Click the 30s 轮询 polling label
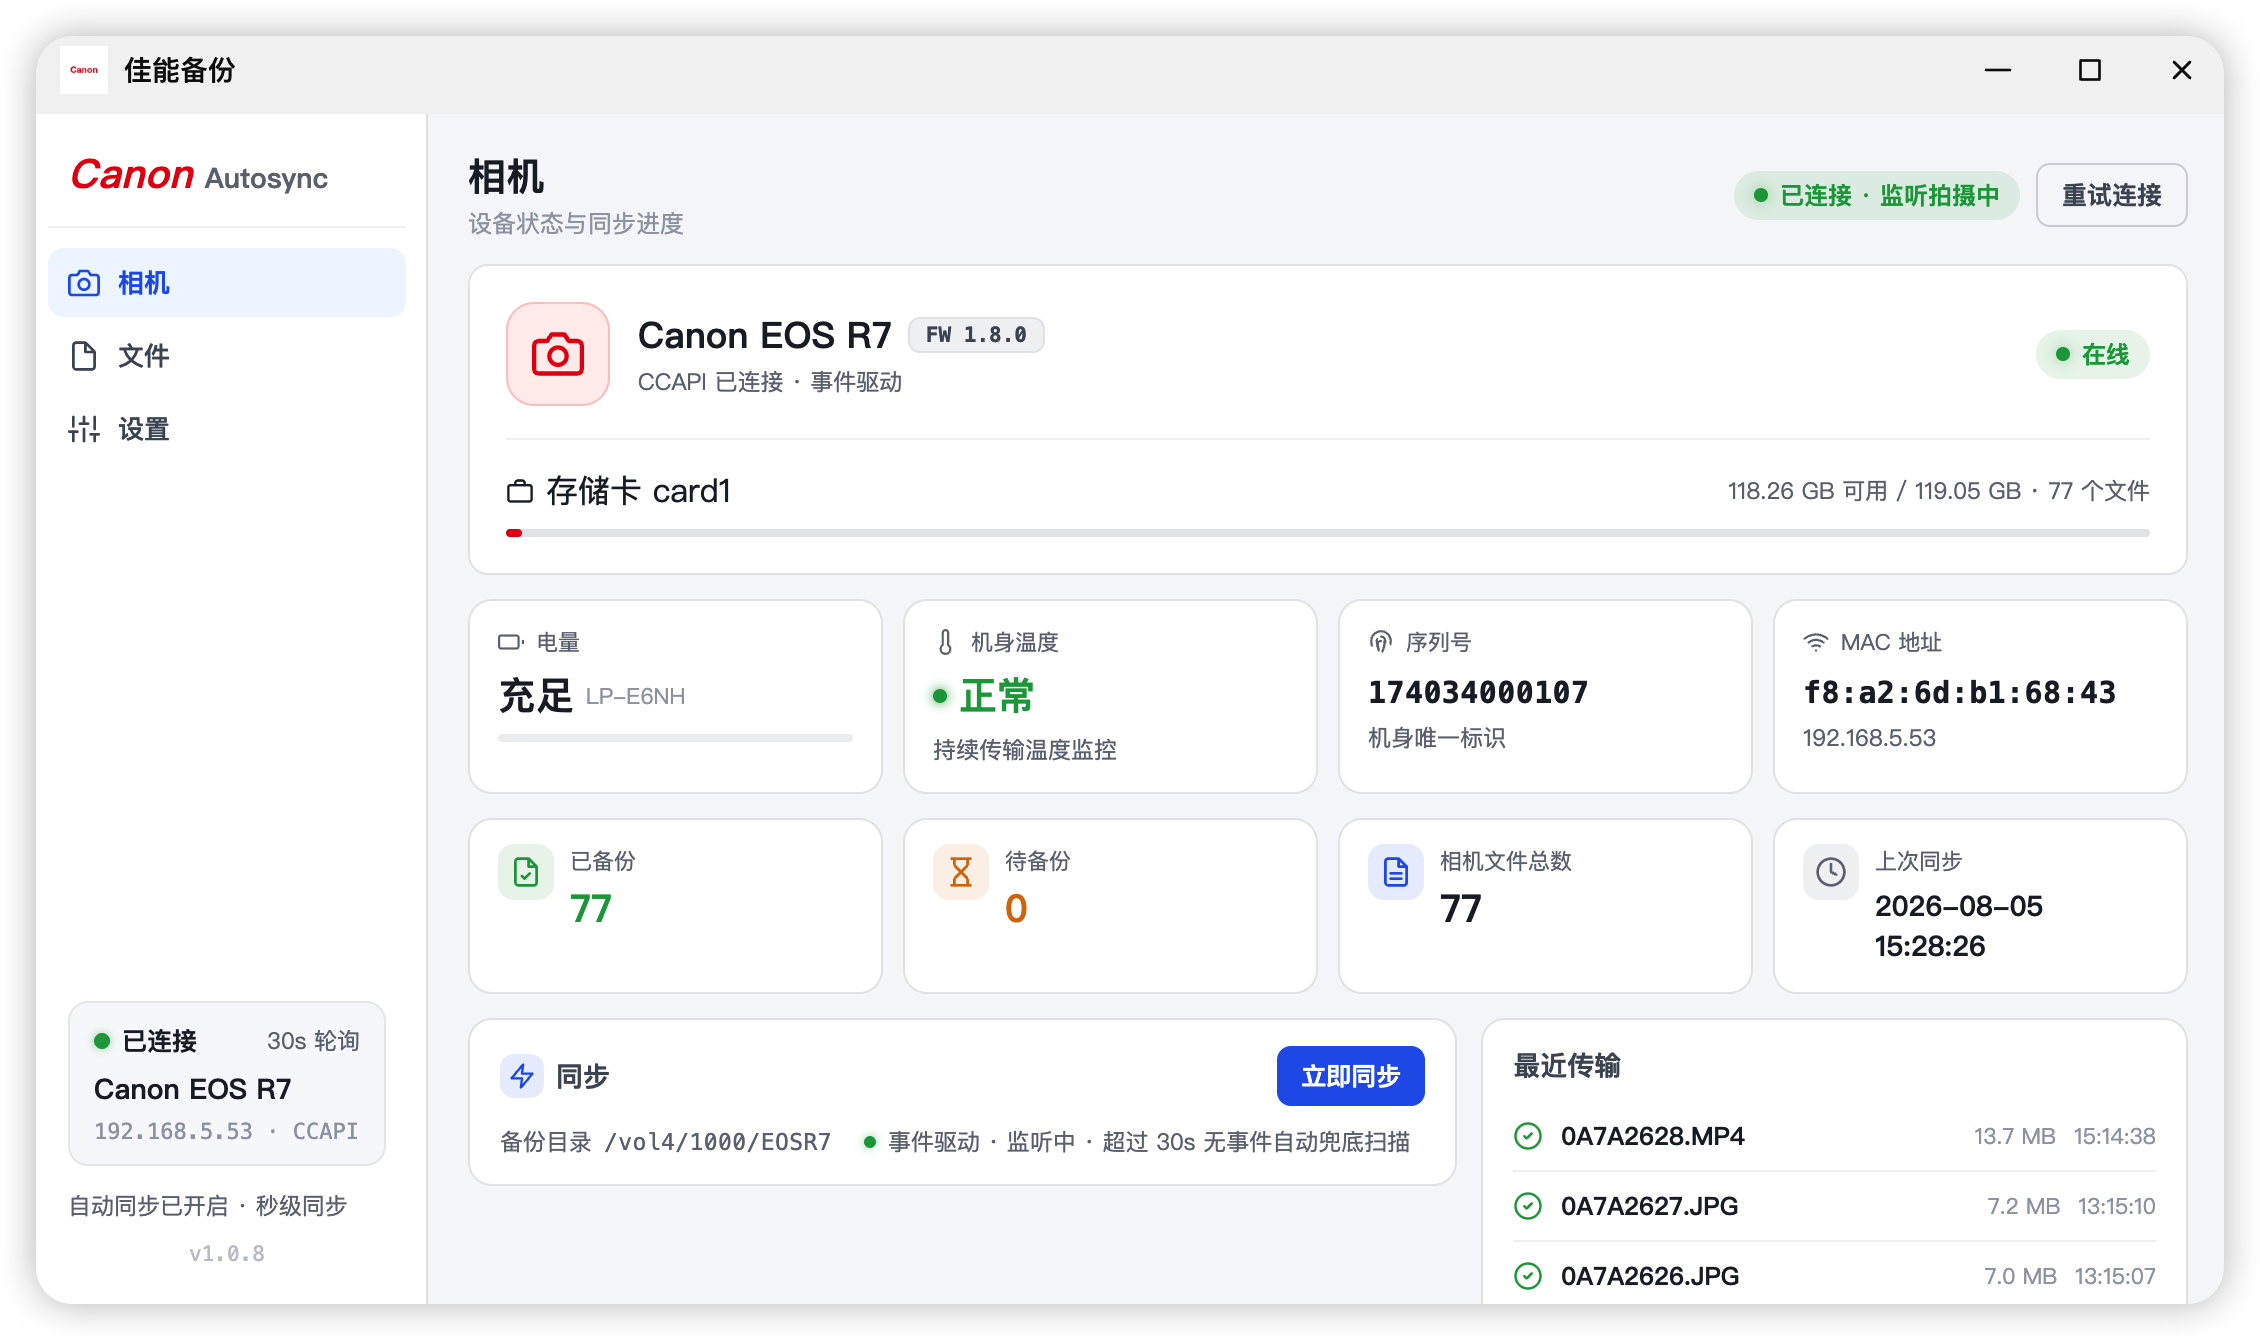 click(x=313, y=1041)
